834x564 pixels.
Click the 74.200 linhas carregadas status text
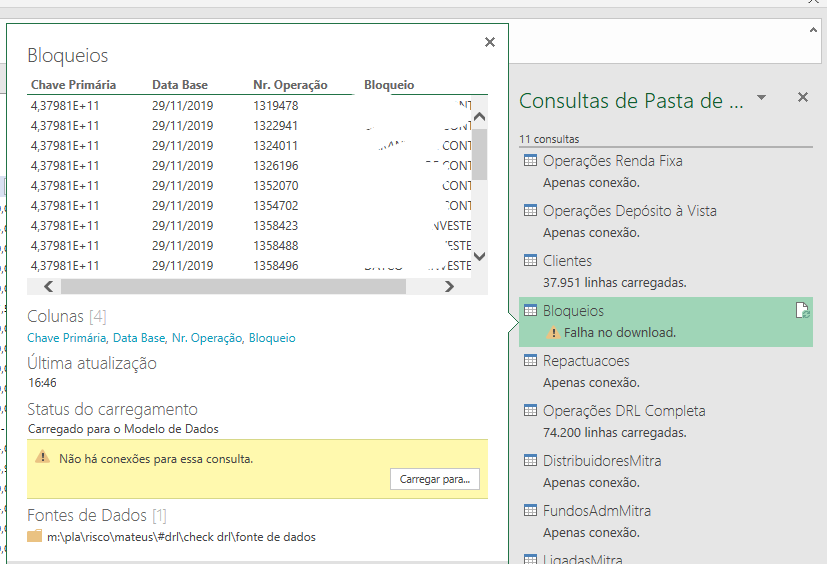(614, 433)
